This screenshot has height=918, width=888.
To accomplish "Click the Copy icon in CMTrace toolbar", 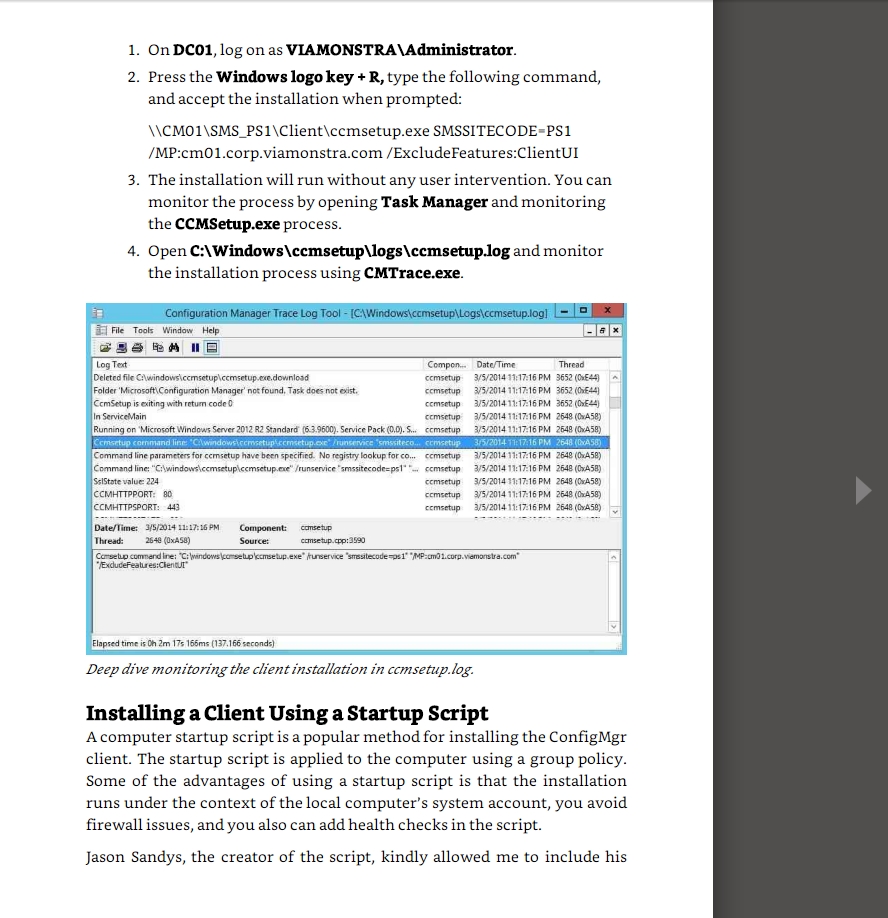I will (157, 347).
